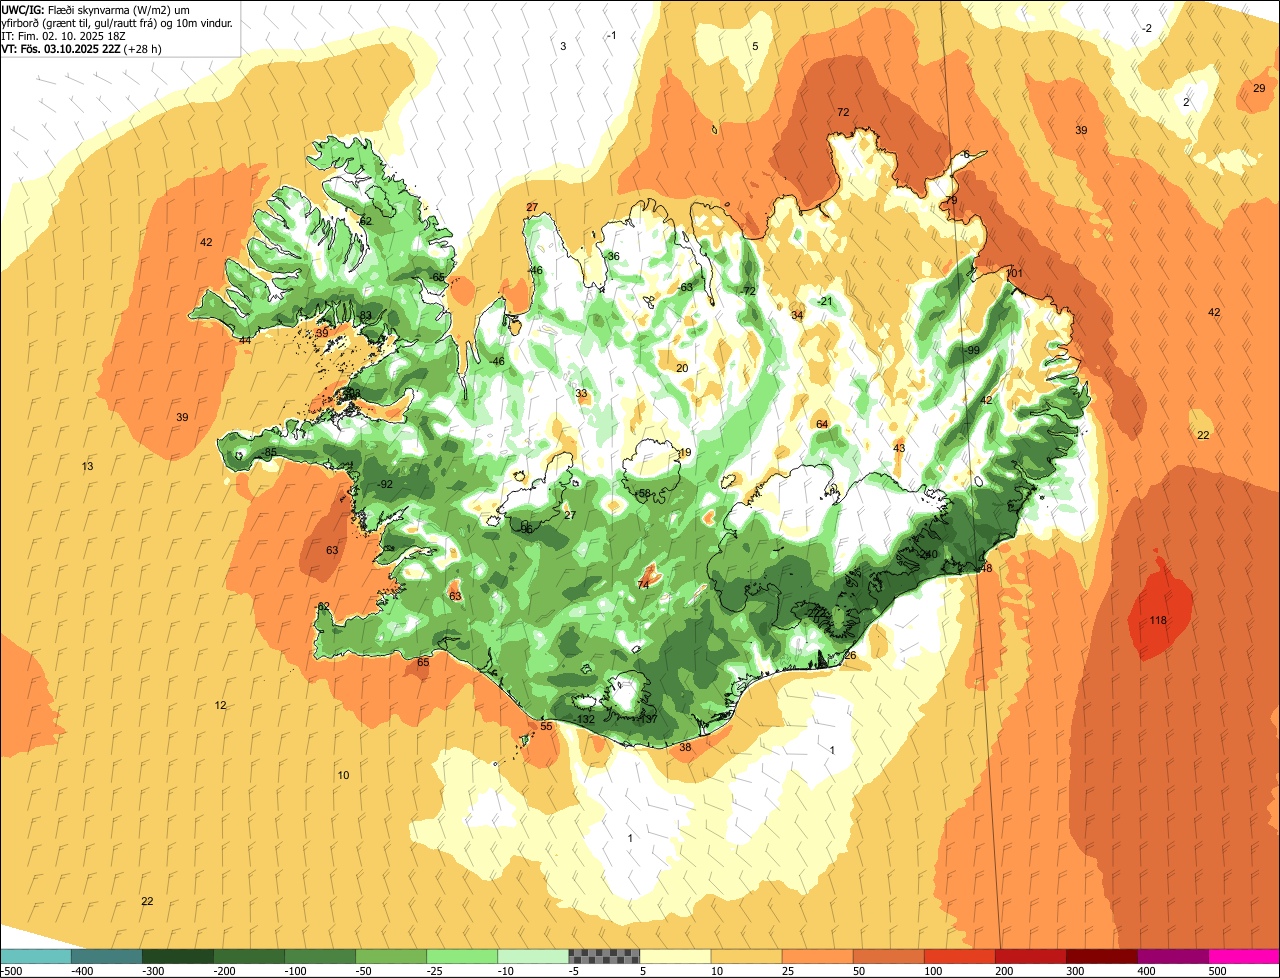Click the -85 value on the Snæfellsnes peninsula
The width and height of the screenshot is (1280, 978).
coord(269,453)
